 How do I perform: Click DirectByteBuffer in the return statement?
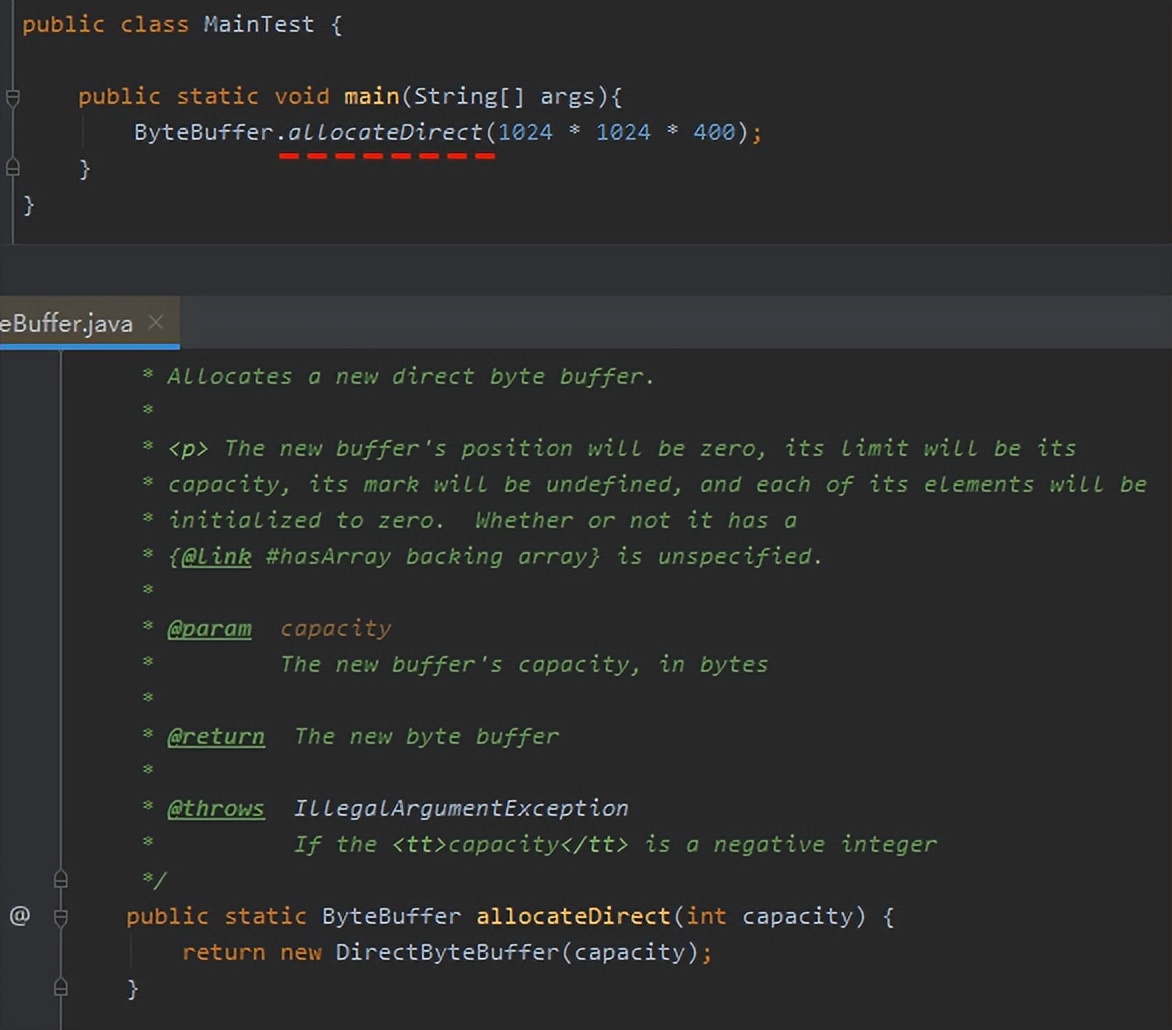point(446,952)
